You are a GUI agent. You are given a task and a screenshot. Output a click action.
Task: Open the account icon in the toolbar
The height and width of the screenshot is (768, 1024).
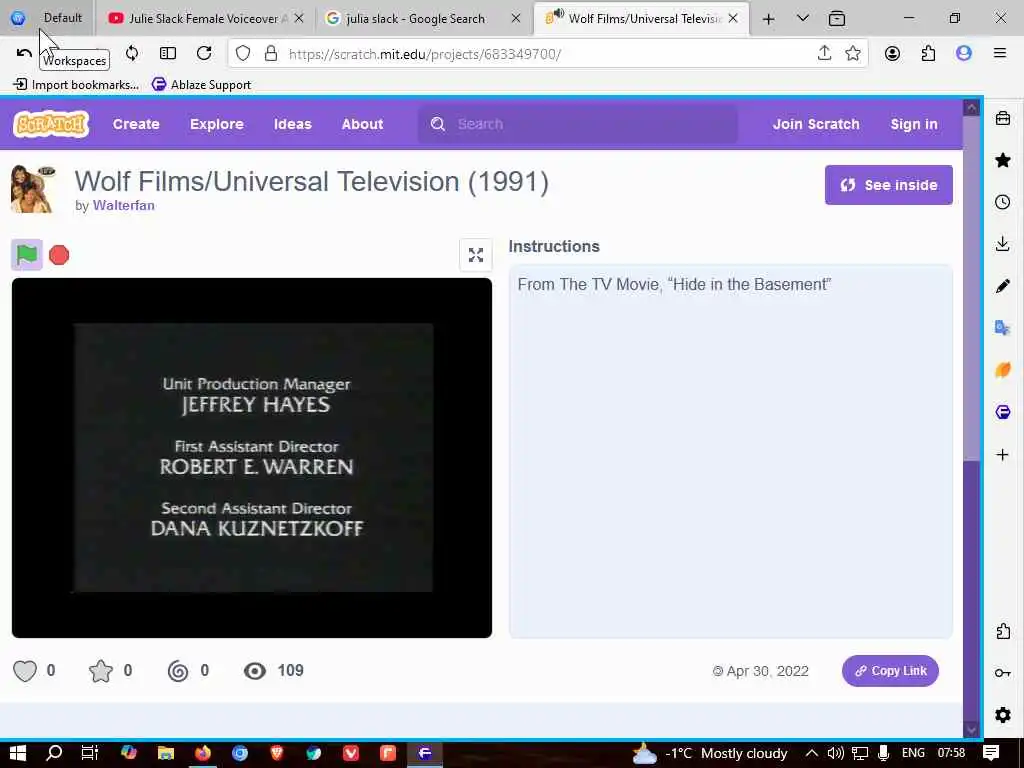pyautogui.click(x=892, y=53)
